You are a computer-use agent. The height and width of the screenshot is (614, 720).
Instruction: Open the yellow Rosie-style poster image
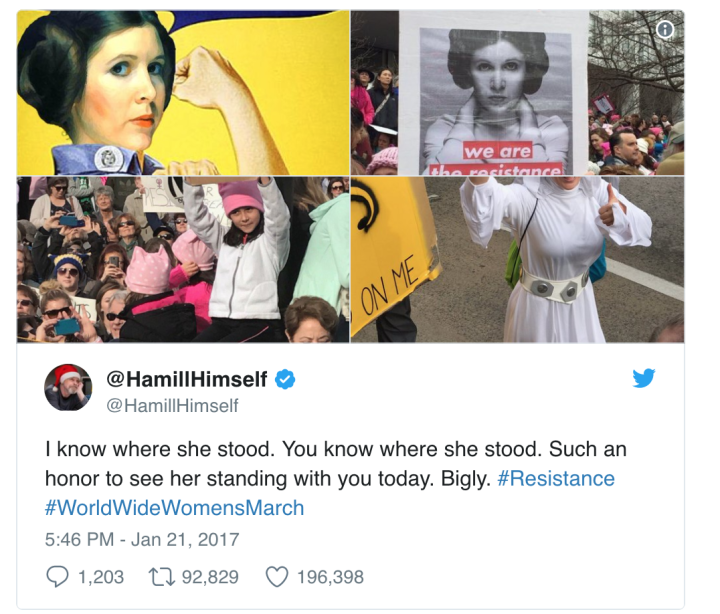tap(183, 92)
